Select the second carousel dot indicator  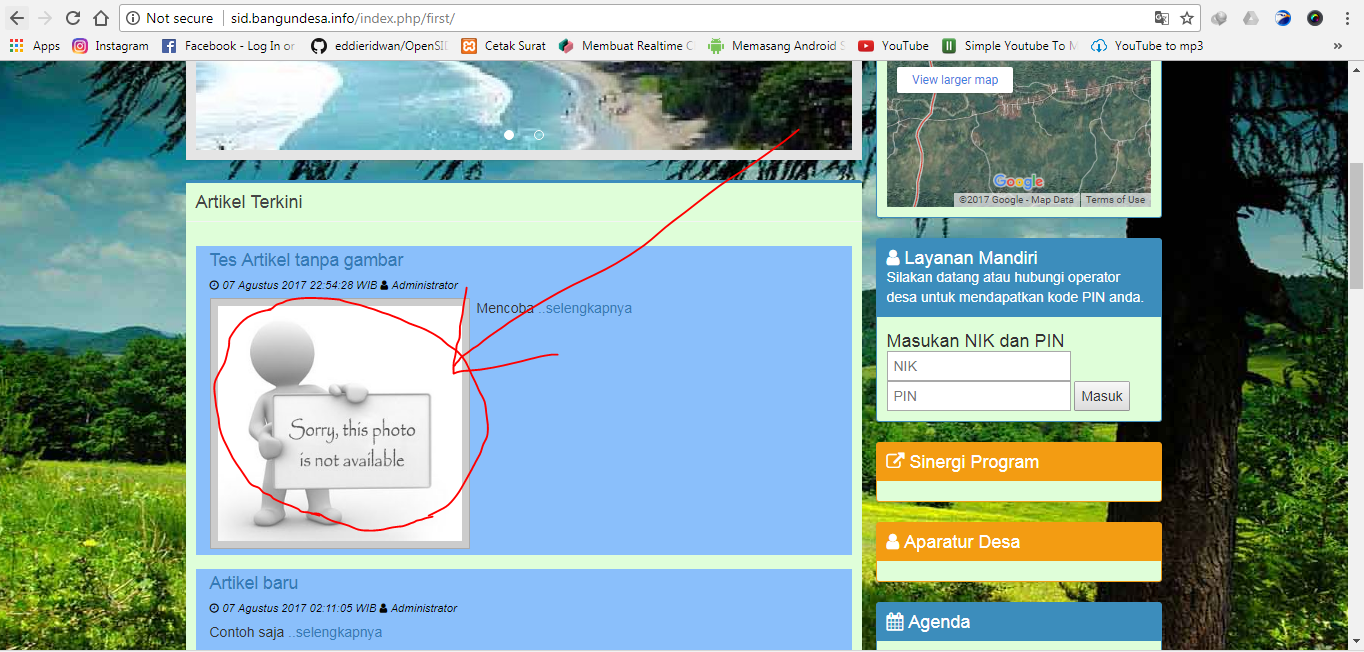coord(539,134)
